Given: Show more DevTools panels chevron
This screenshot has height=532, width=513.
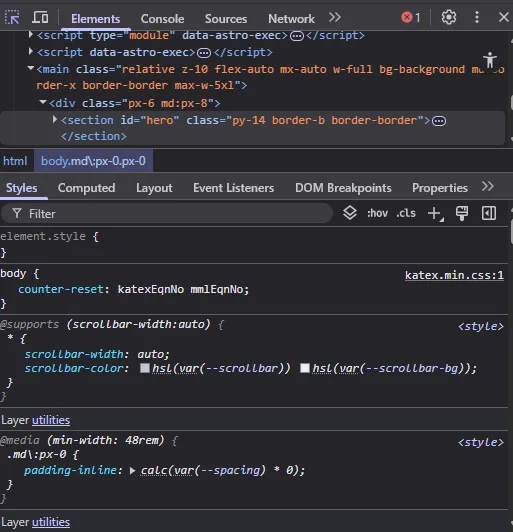Looking at the screenshot, I should pyautogui.click(x=335, y=17).
